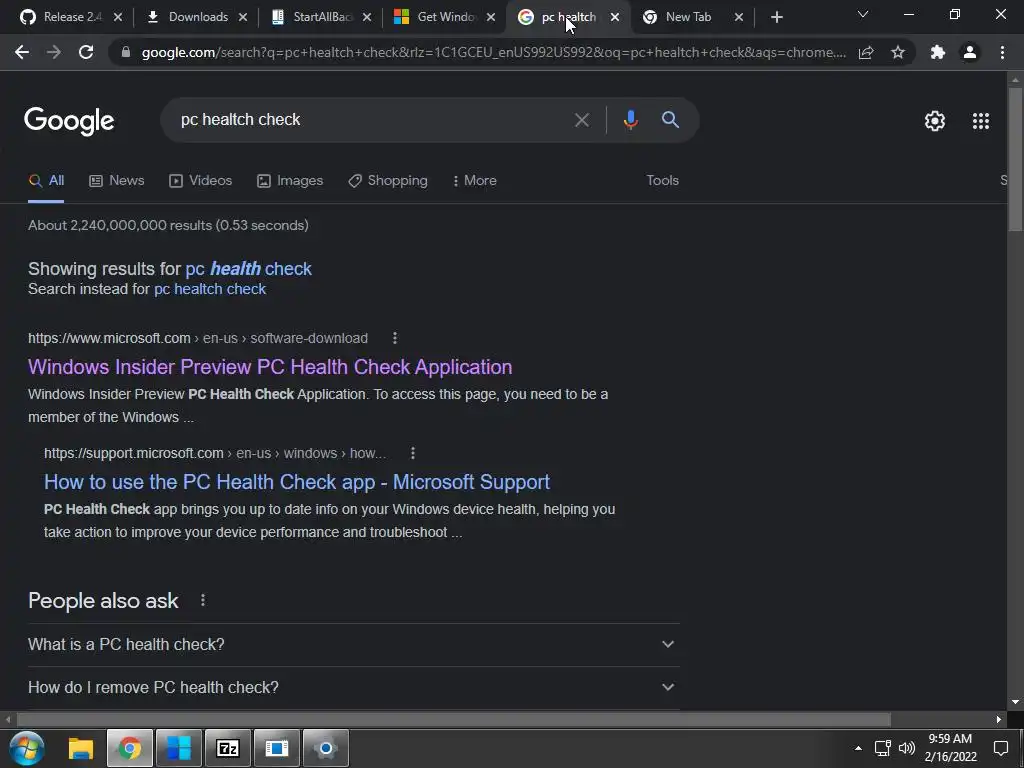This screenshot has height=768, width=1024.
Task: Open the tab search chevron
Action: coord(863,14)
